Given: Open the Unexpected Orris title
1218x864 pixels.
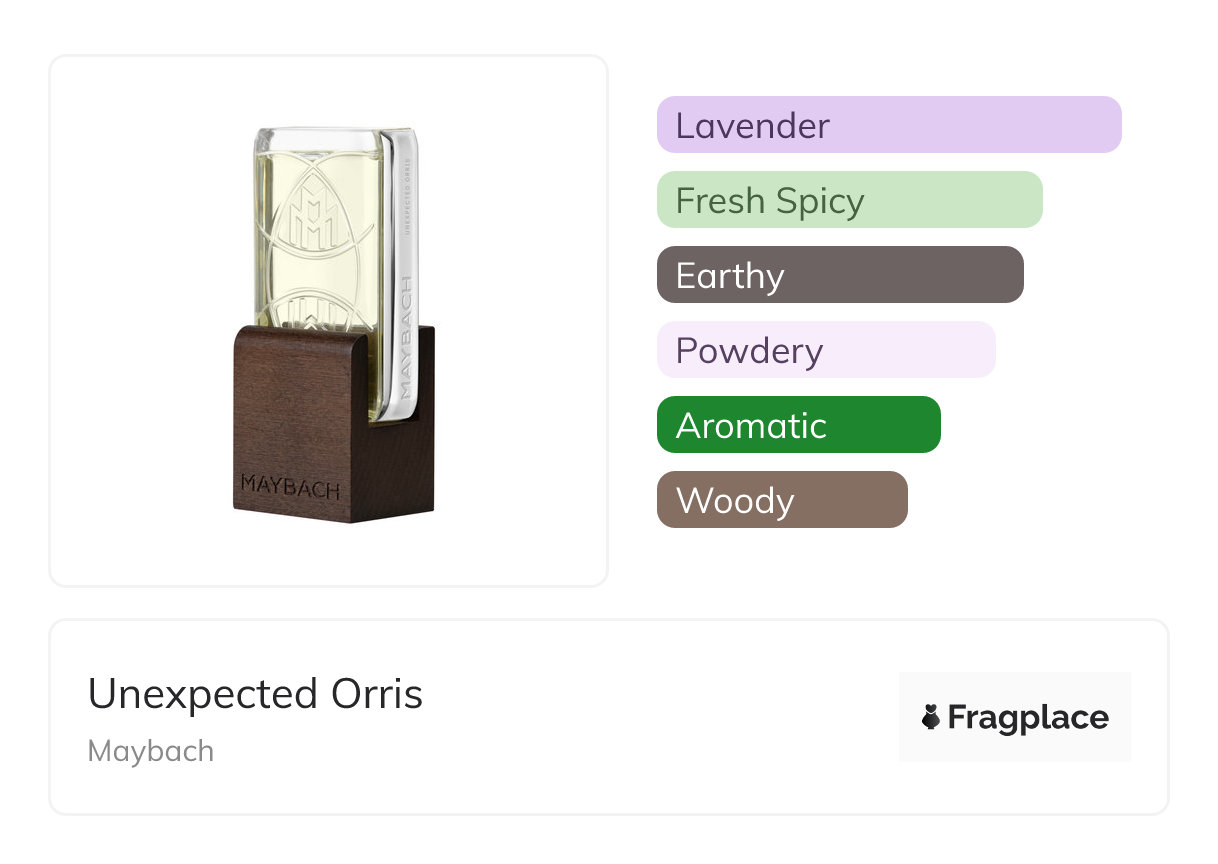Looking at the screenshot, I should (x=255, y=694).
